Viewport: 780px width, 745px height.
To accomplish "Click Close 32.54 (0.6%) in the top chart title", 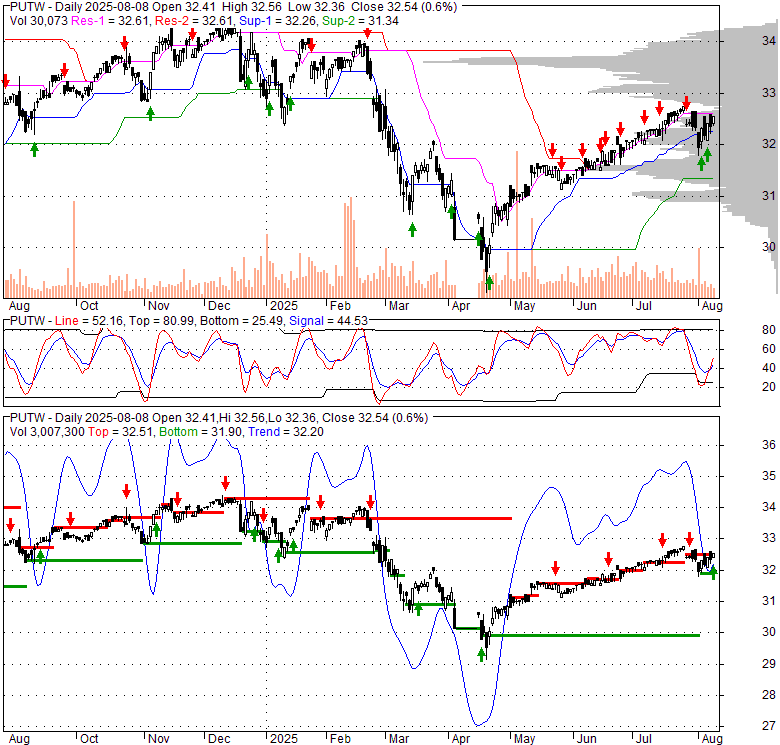I will [404, 7].
